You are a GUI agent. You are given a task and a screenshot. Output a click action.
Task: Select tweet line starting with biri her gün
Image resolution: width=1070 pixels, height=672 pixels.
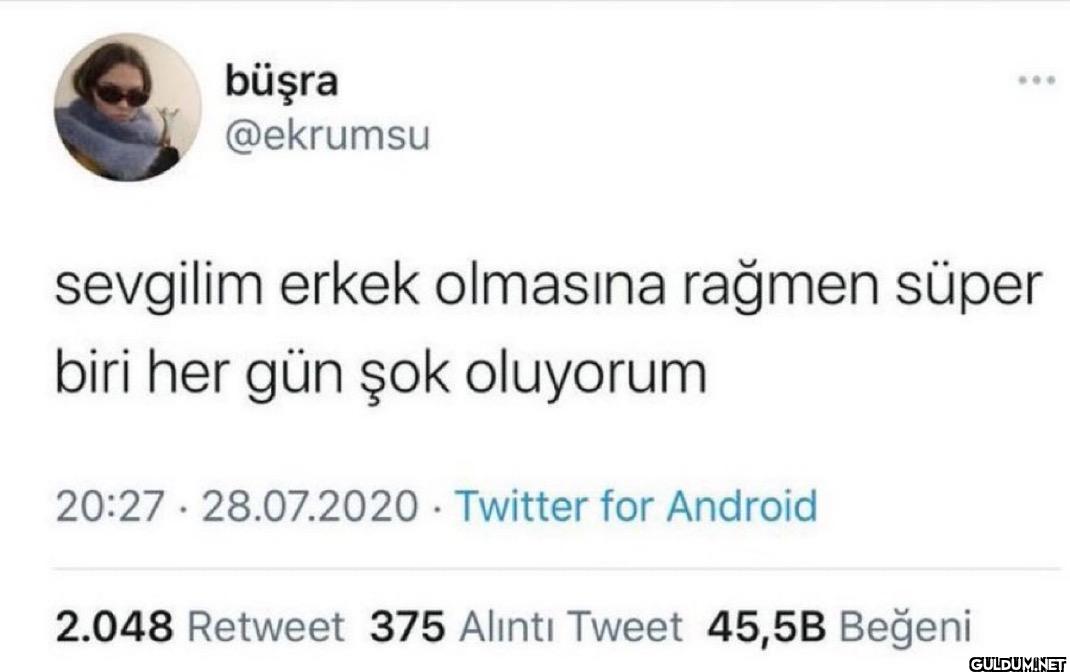coord(381,375)
